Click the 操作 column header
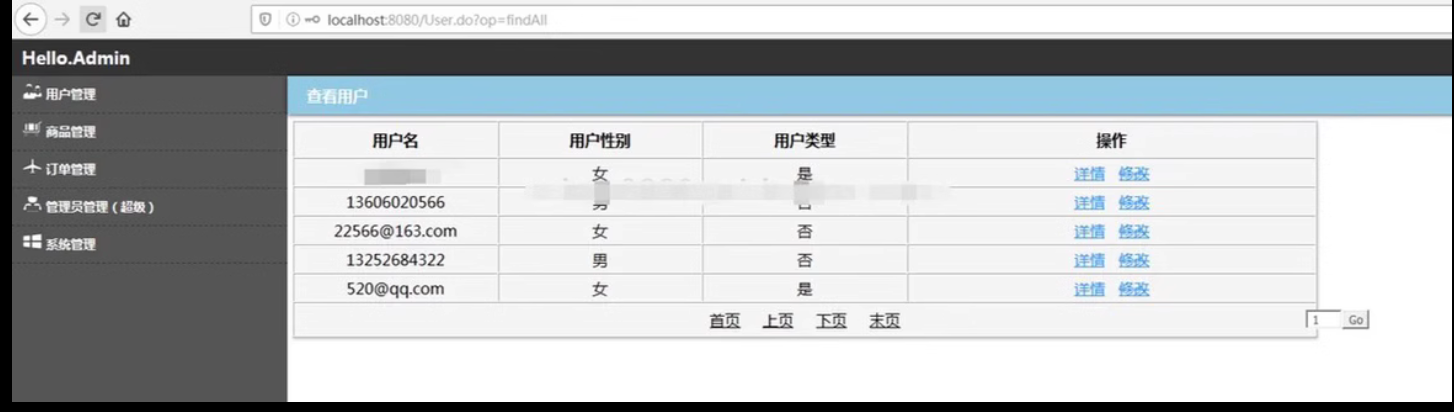The height and width of the screenshot is (412, 1454). 1112,141
